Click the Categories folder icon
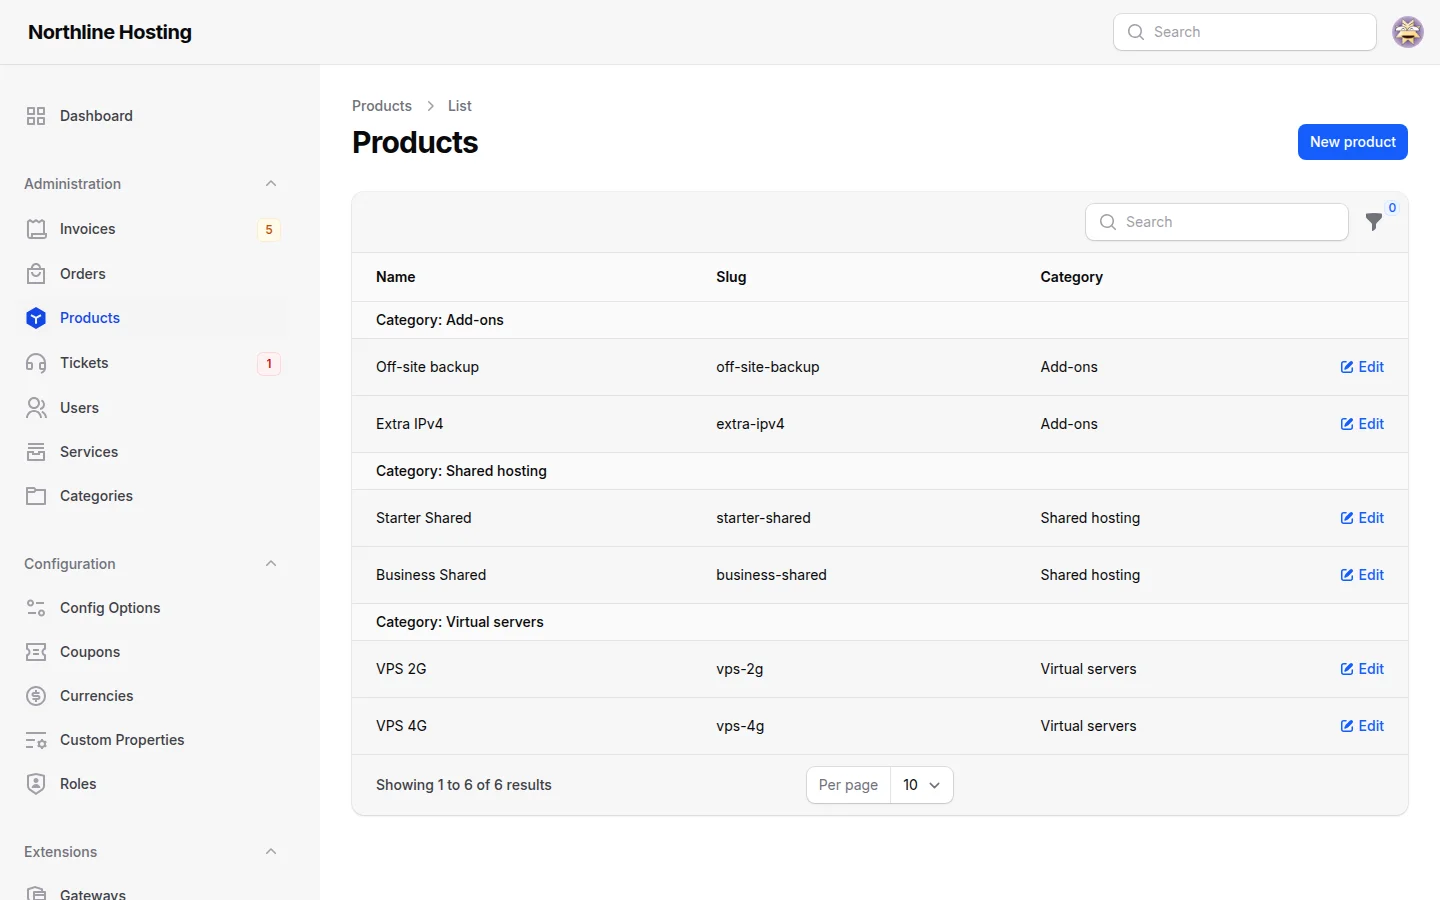The width and height of the screenshot is (1440, 900). 36,496
